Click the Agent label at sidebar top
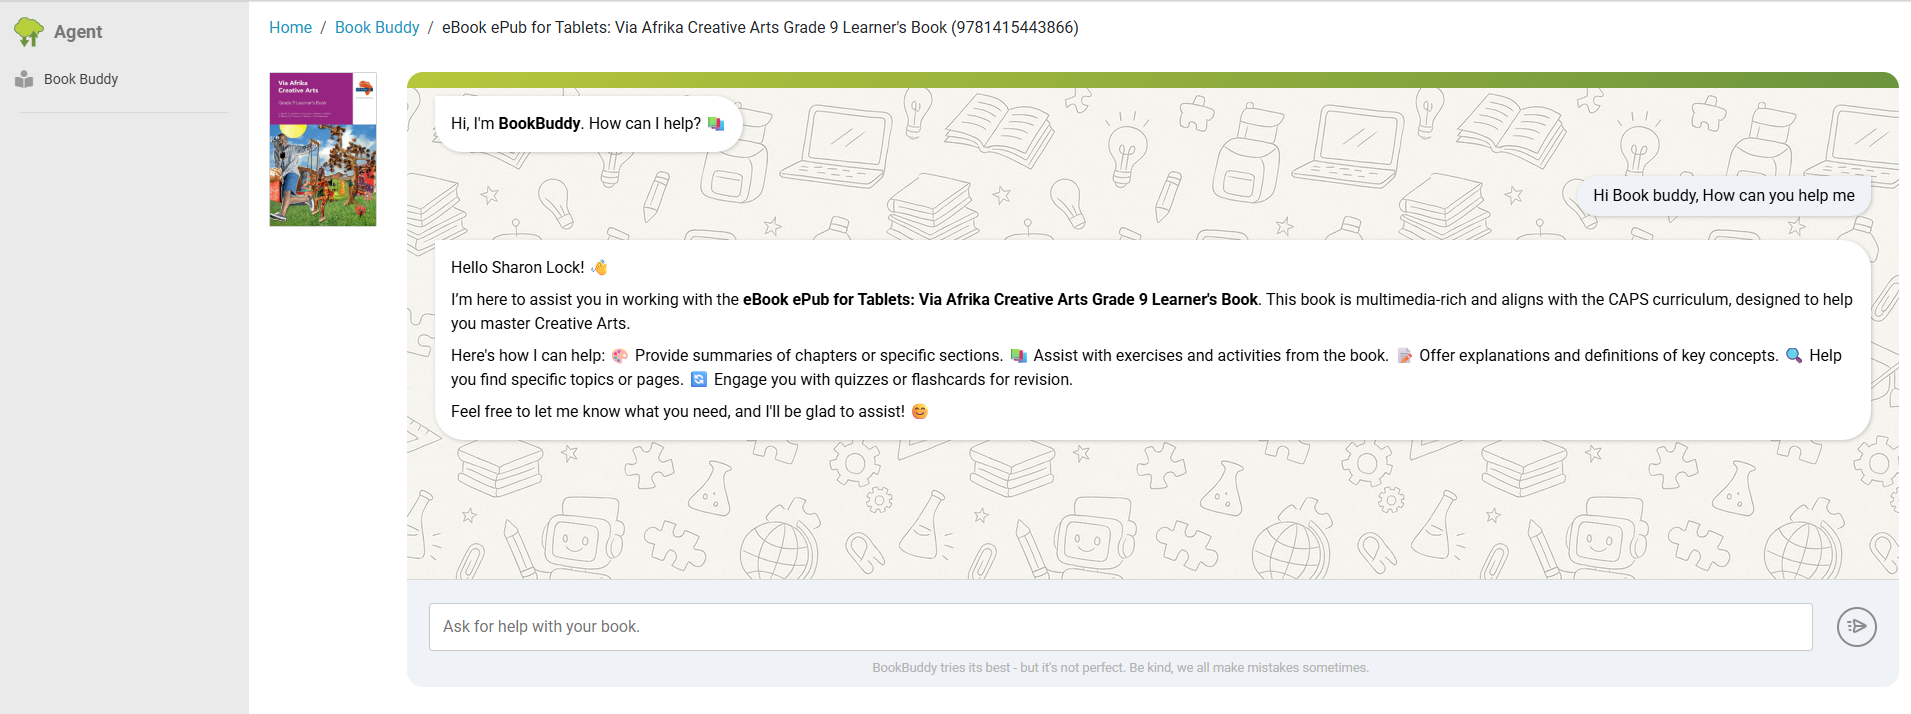The image size is (1911, 714). (77, 31)
